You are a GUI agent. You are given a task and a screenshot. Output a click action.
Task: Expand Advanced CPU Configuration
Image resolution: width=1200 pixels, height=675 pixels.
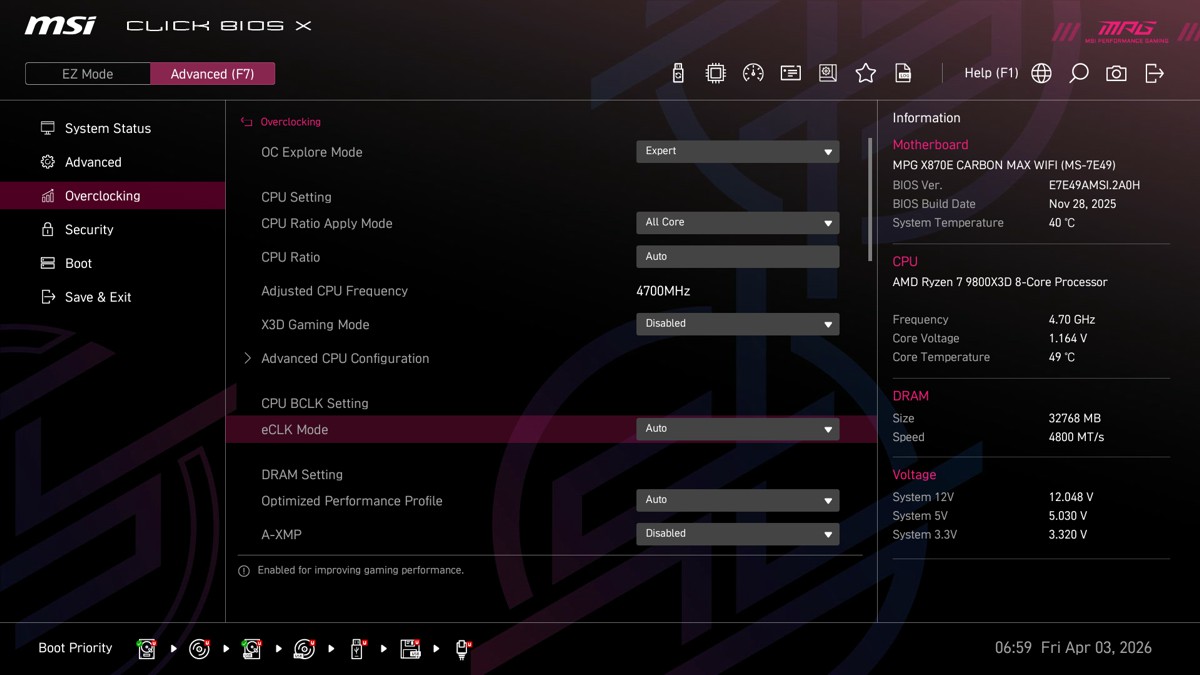coord(344,358)
